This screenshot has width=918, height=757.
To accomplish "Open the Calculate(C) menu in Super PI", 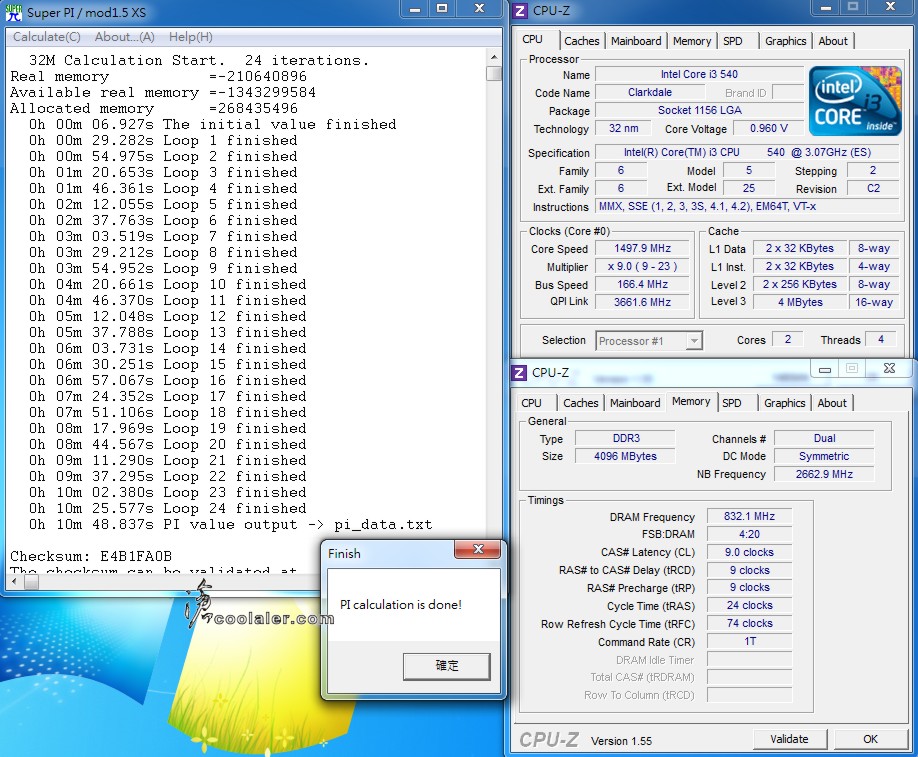I will [47, 37].
